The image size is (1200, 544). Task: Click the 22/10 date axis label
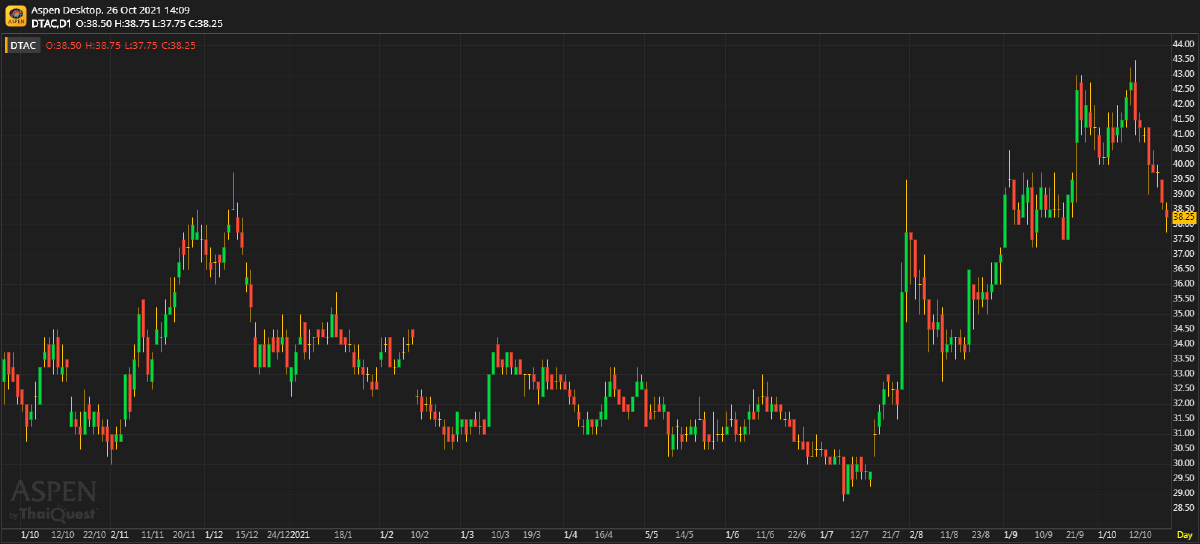coord(94,536)
